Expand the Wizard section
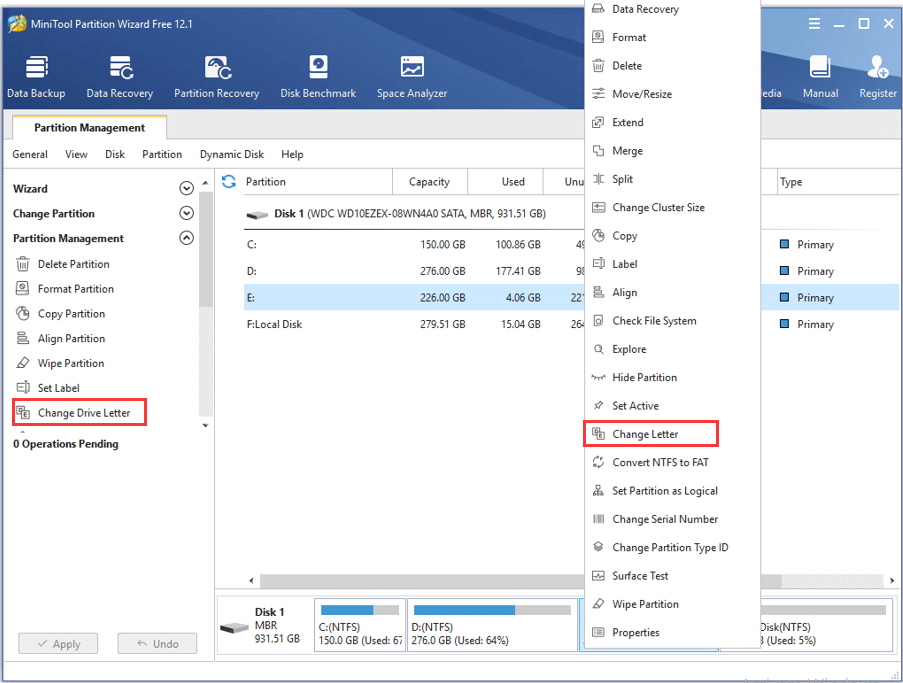Image resolution: width=903 pixels, height=683 pixels. pyautogui.click(x=186, y=188)
